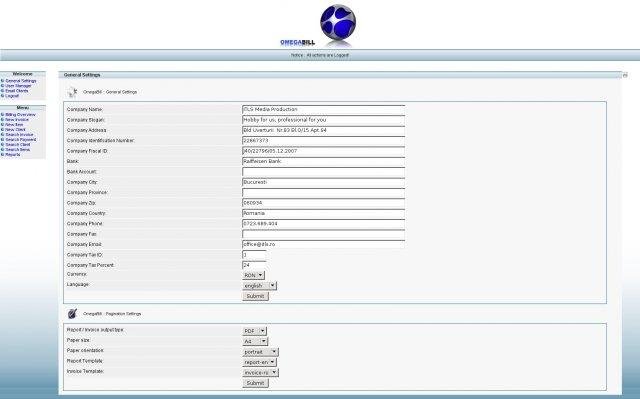640x399 pixels.
Task: Click the 'Paper orientation:' label
Action: tap(85, 350)
